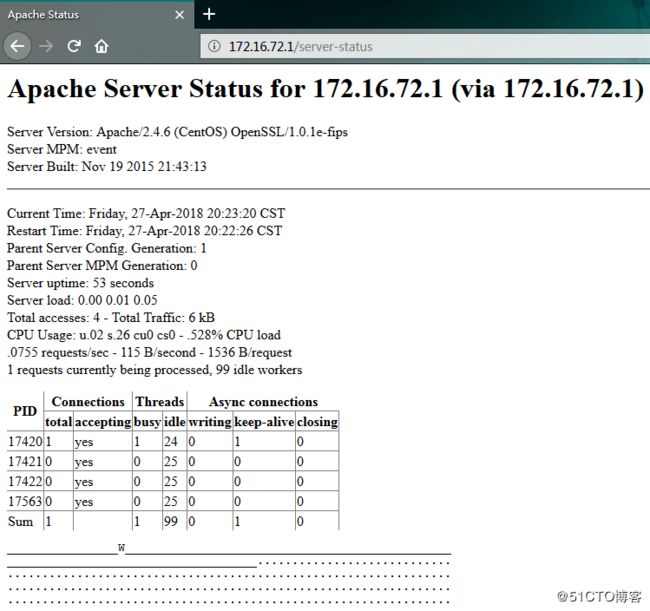The image size is (650, 611).
Task: Click keep-alive value 1 in row 17420
Action: click(x=238, y=442)
